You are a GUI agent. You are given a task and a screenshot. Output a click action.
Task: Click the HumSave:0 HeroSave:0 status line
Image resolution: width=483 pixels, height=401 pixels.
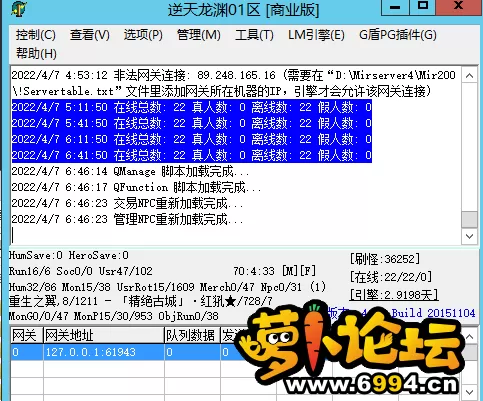(x=68, y=256)
